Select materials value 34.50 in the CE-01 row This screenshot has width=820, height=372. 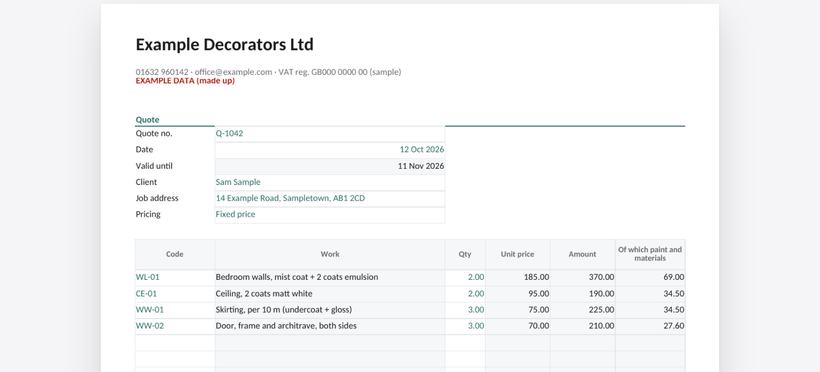coord(650,294)
